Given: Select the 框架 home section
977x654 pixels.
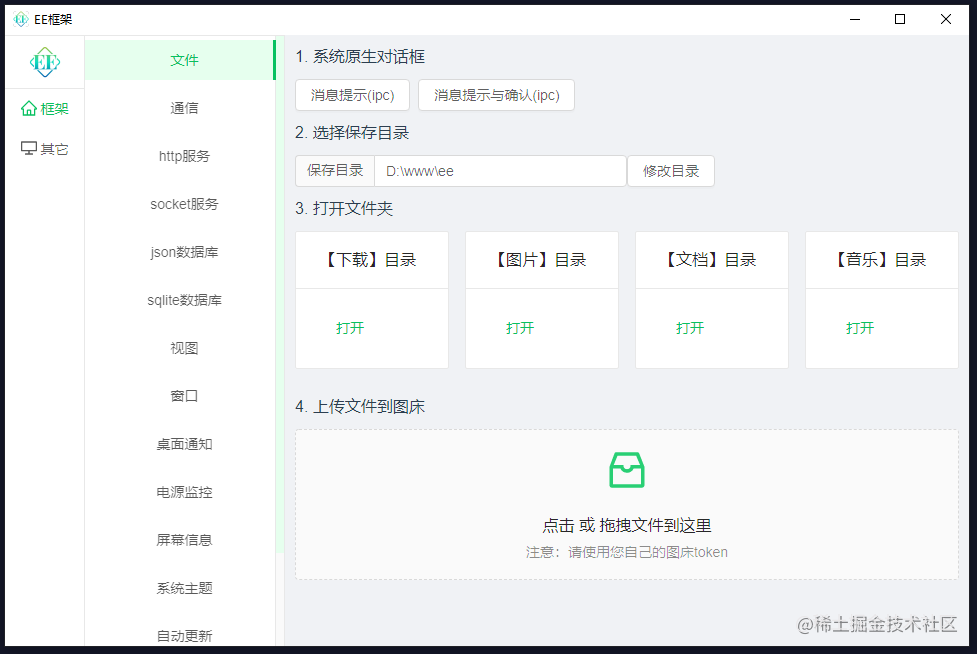Looking at the screenshot, I should pyautogui.click(x=44, y=109).
